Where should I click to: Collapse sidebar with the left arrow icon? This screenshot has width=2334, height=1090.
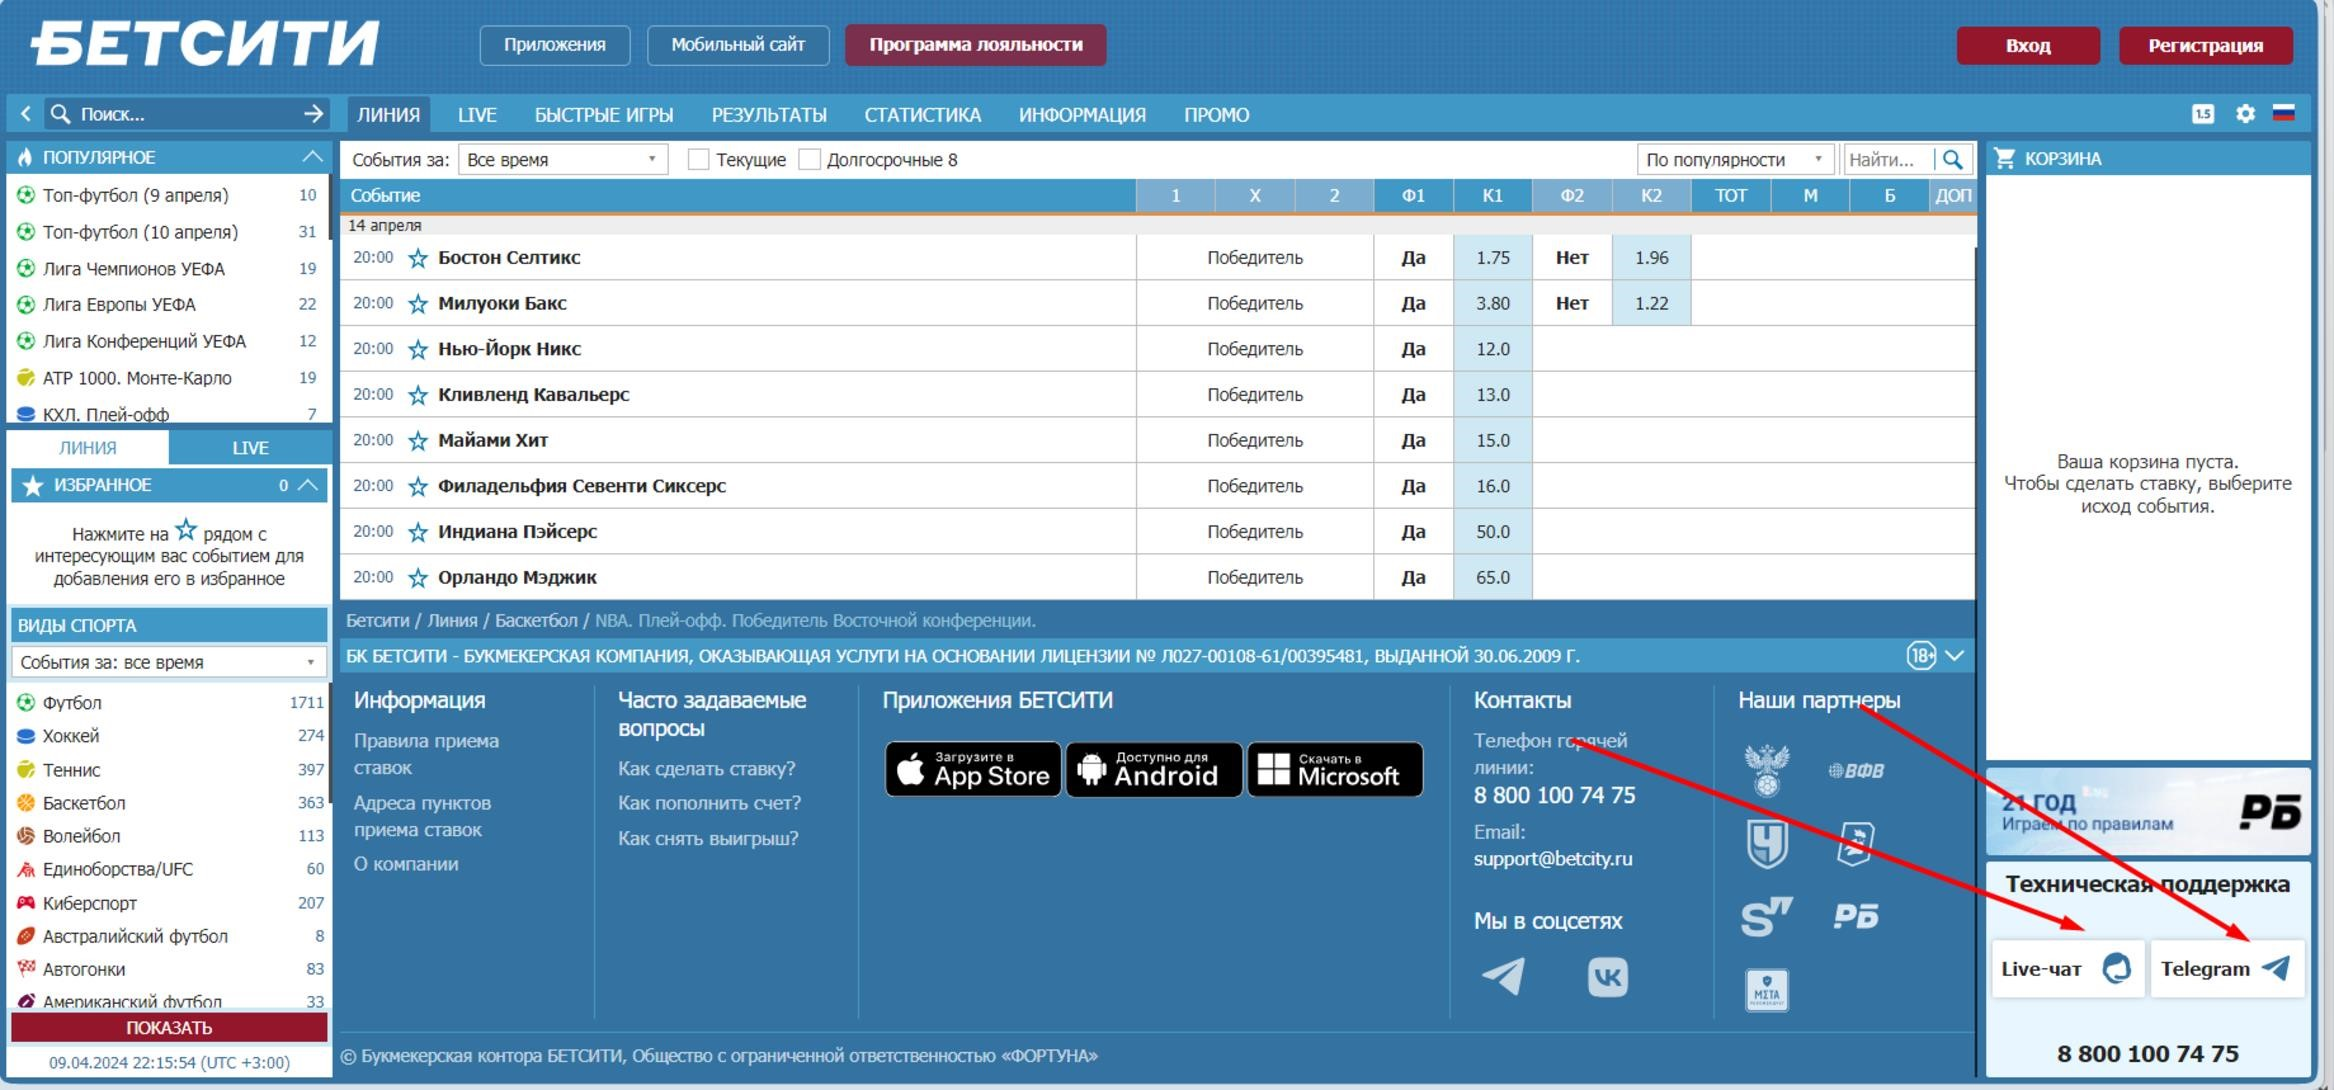[26, 114]
